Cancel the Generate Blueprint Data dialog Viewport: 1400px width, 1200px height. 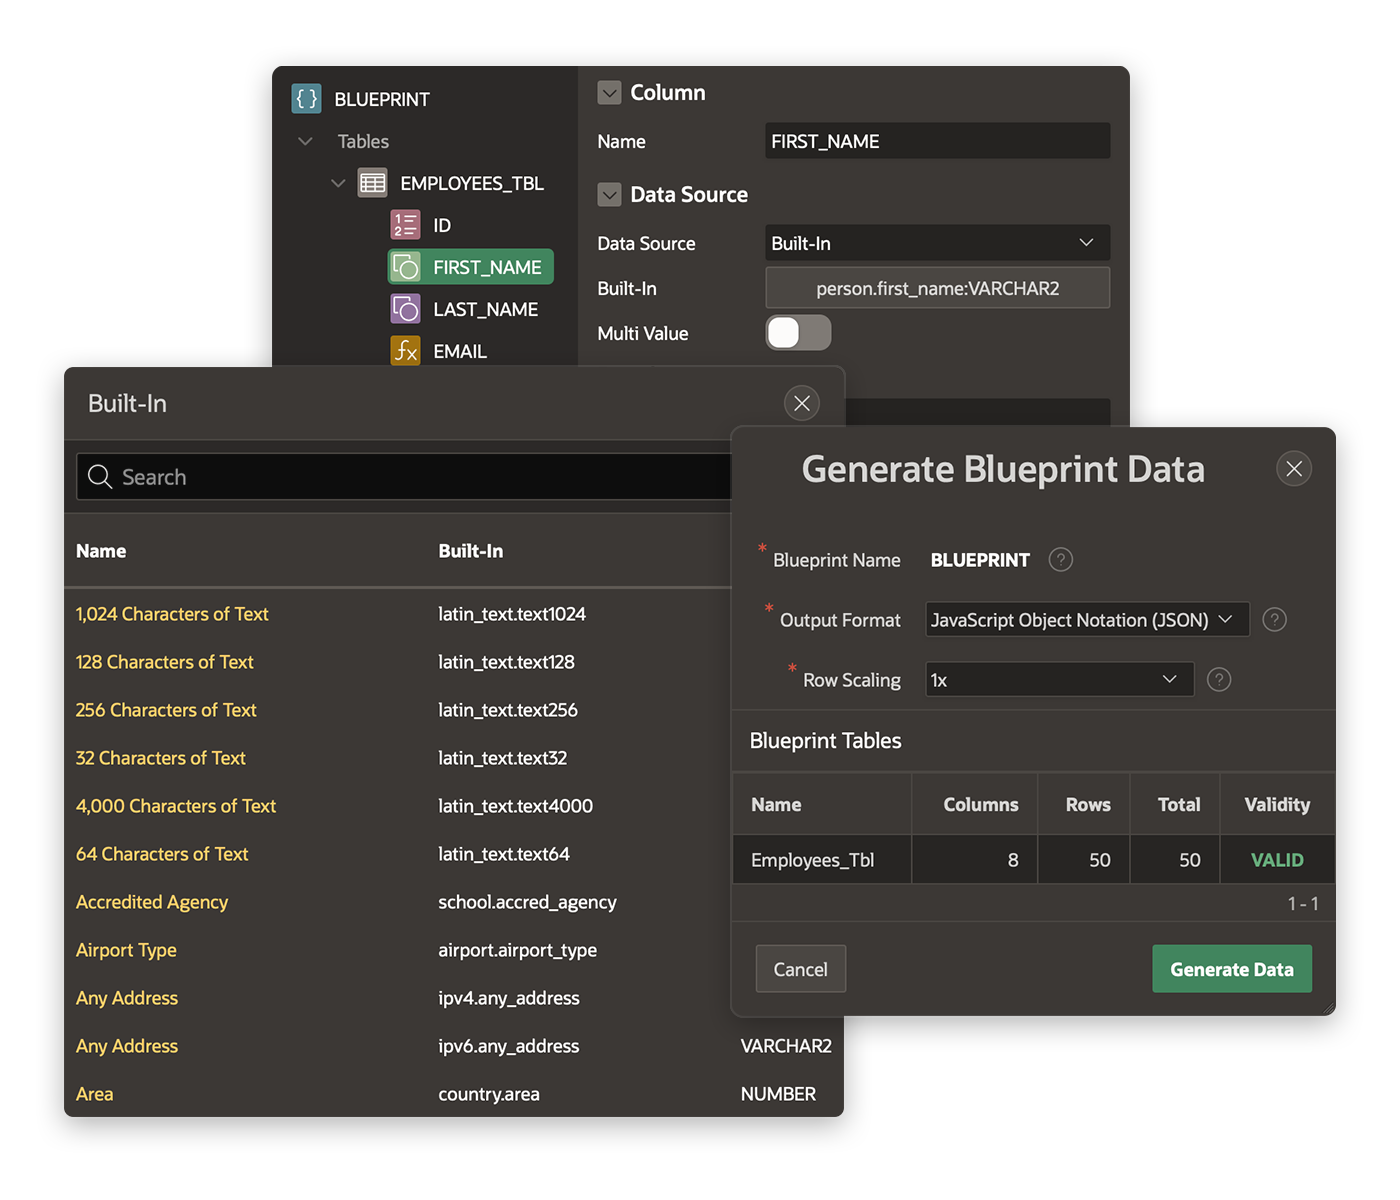pos(800,968)
